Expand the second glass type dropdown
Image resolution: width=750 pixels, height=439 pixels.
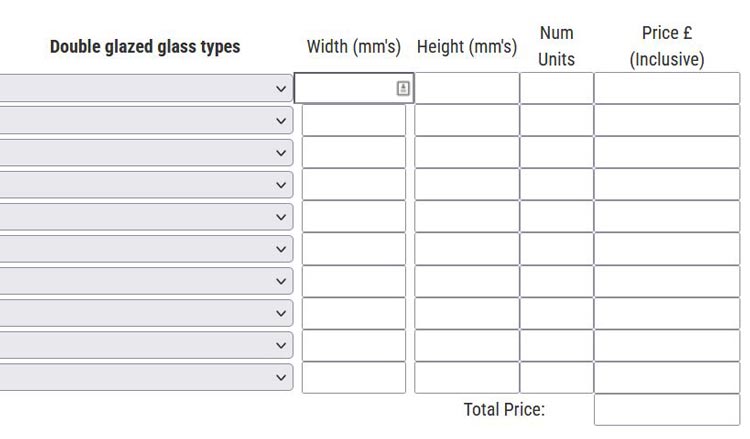146,121
